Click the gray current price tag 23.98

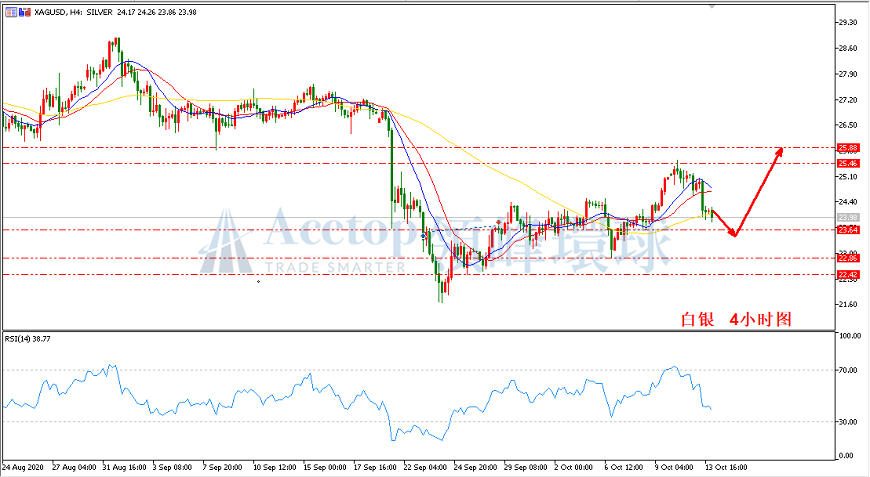848,217
